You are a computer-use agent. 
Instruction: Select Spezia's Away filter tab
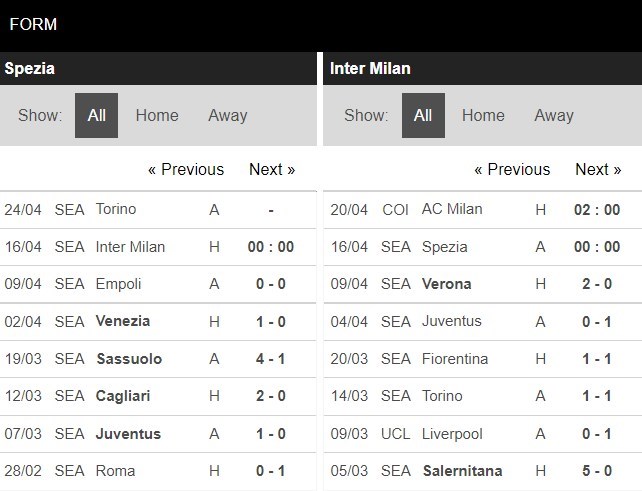227,115
